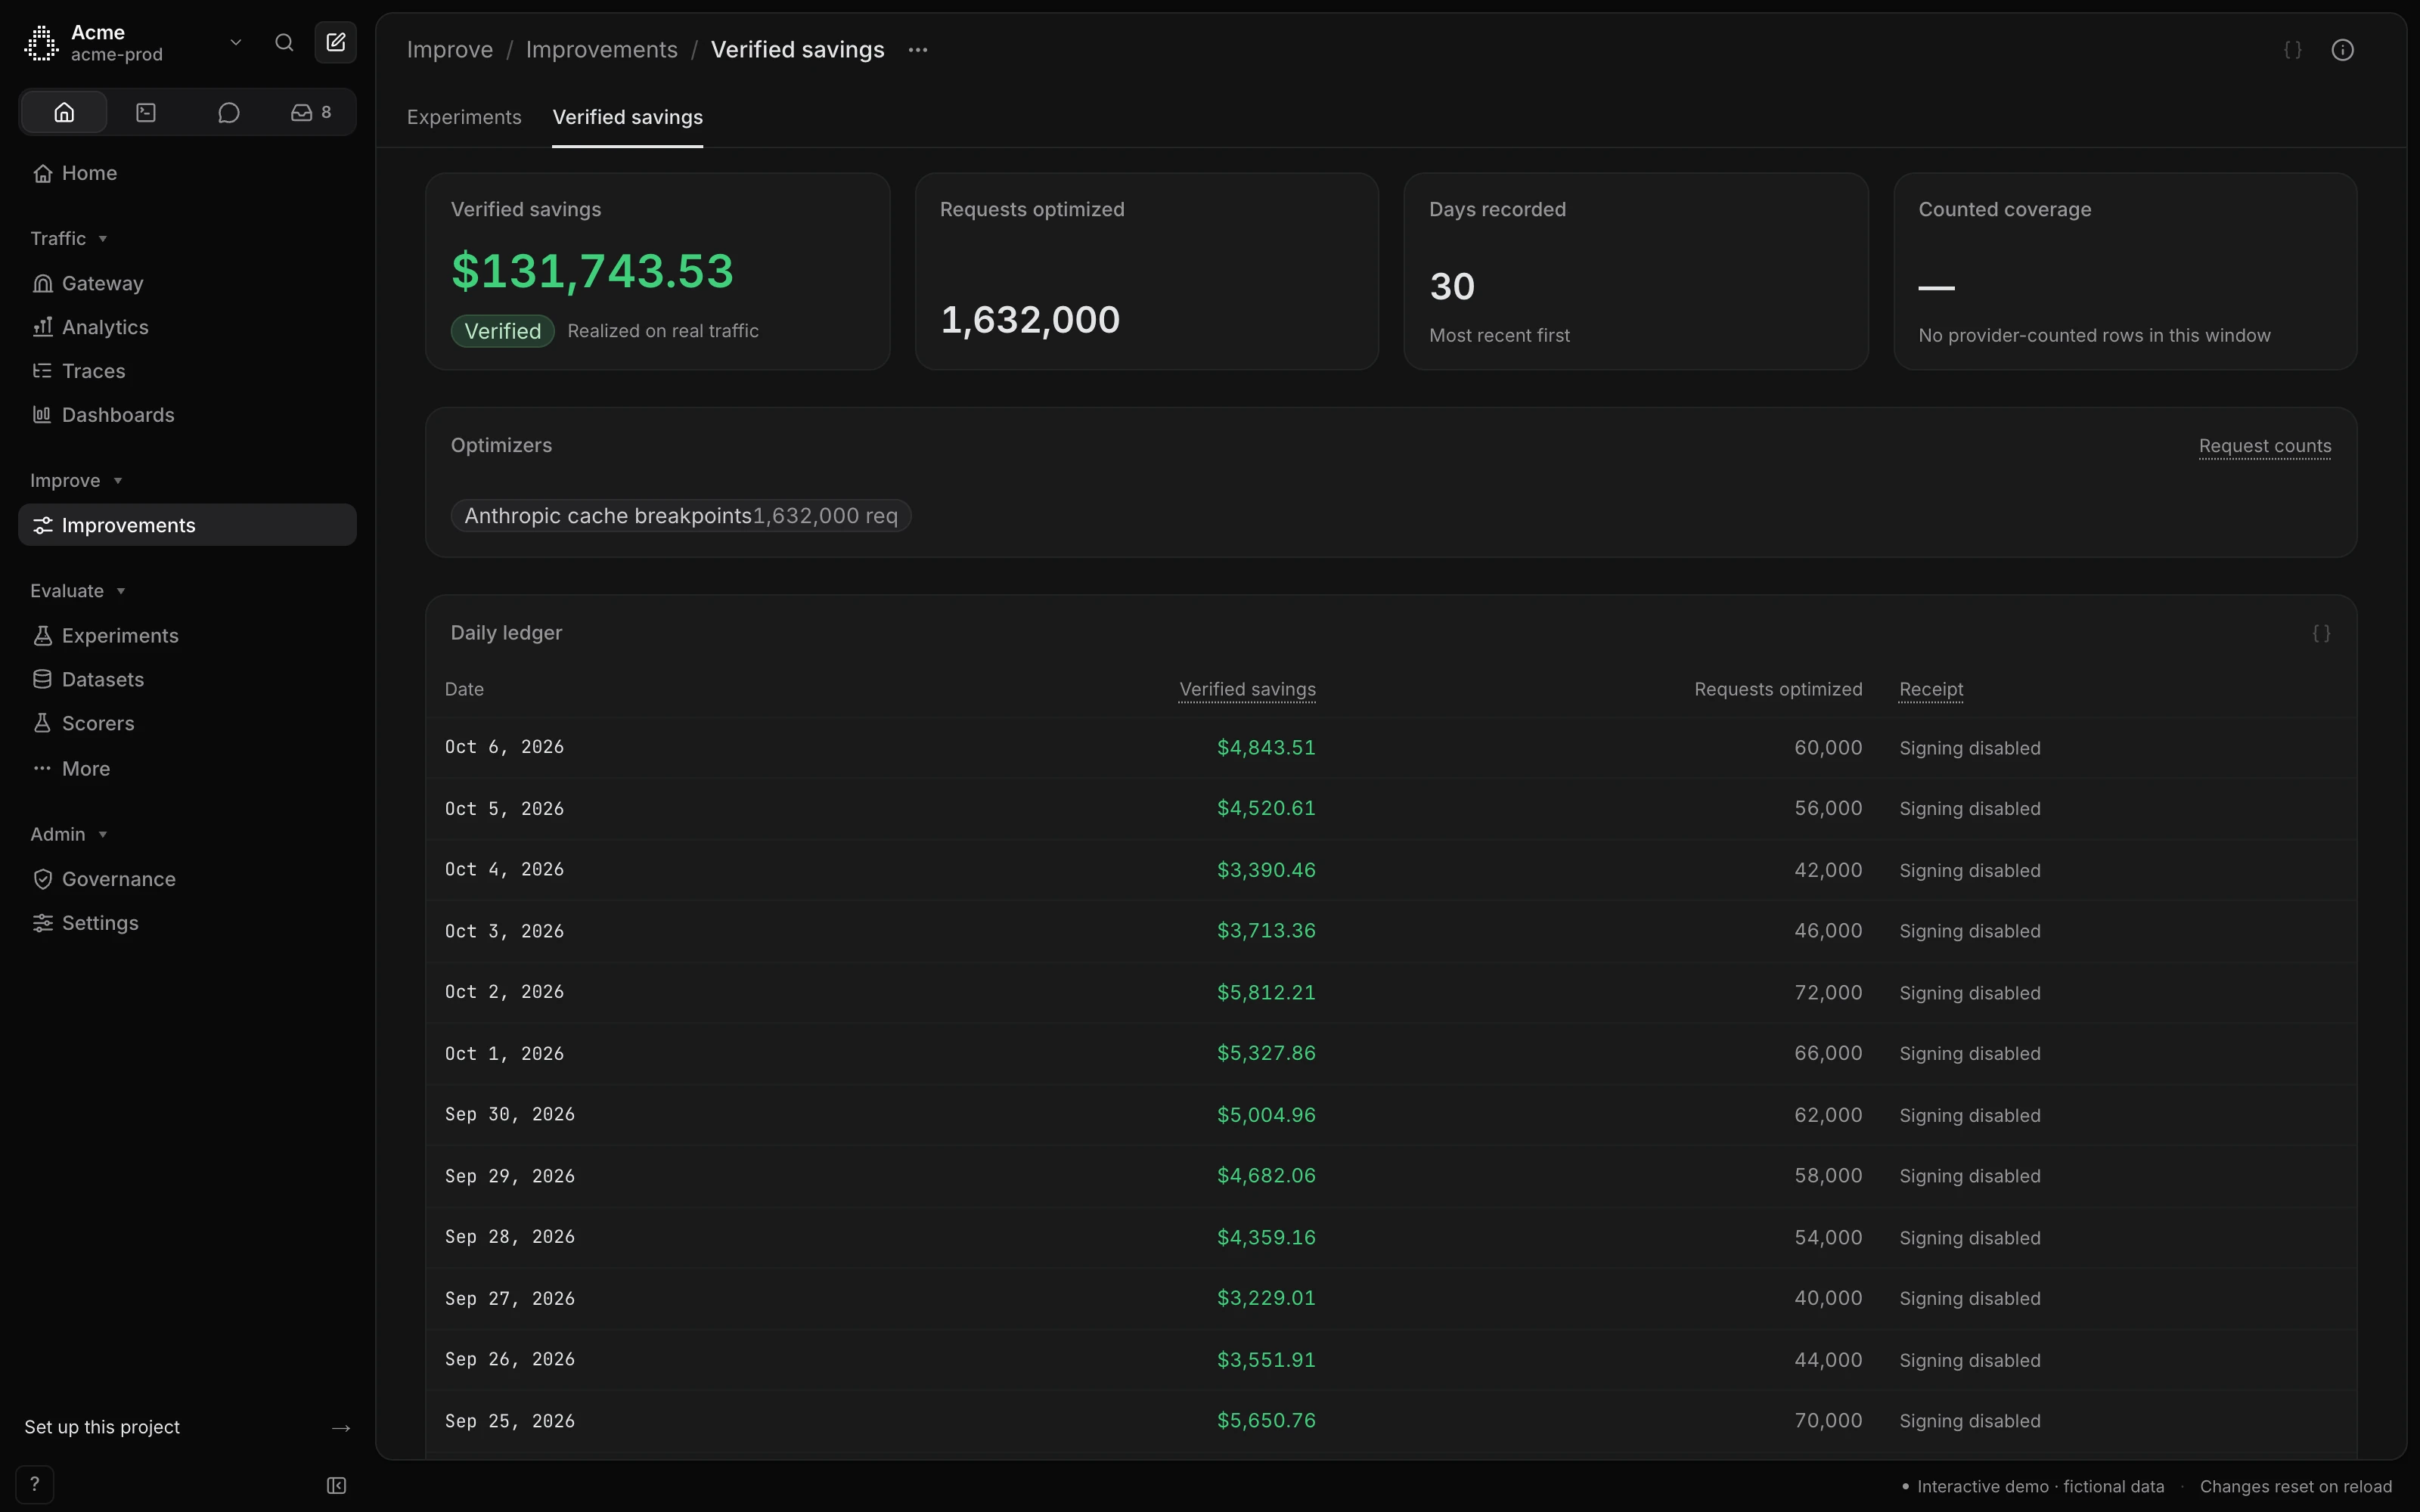This screenshot has height=1512, width=2420.
Task: Open Traces in sidebar
Action: [187, 371]
